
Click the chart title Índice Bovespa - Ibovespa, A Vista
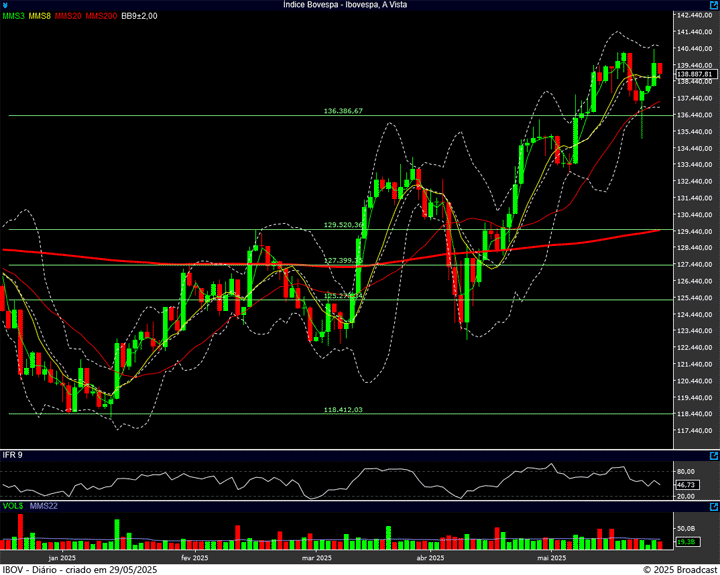345,5
